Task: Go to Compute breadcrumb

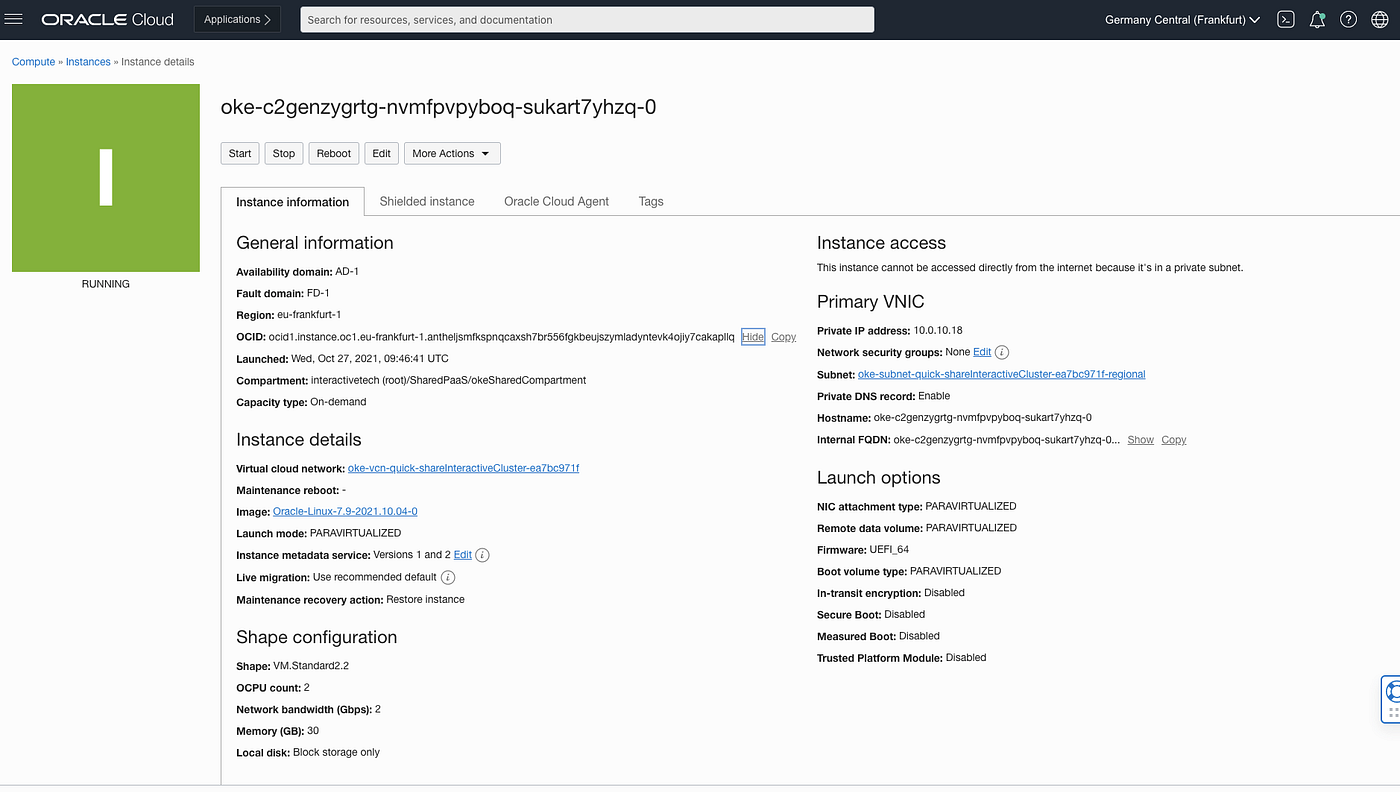Action: [x=33, y=62]
